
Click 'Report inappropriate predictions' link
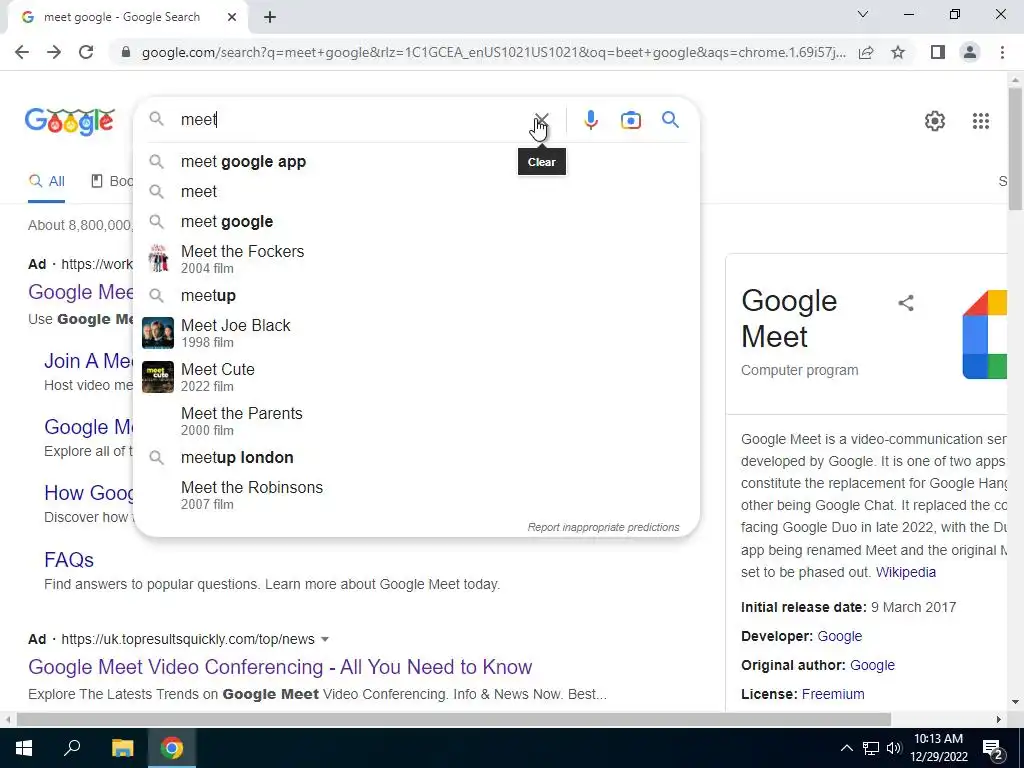click(603, 527)
